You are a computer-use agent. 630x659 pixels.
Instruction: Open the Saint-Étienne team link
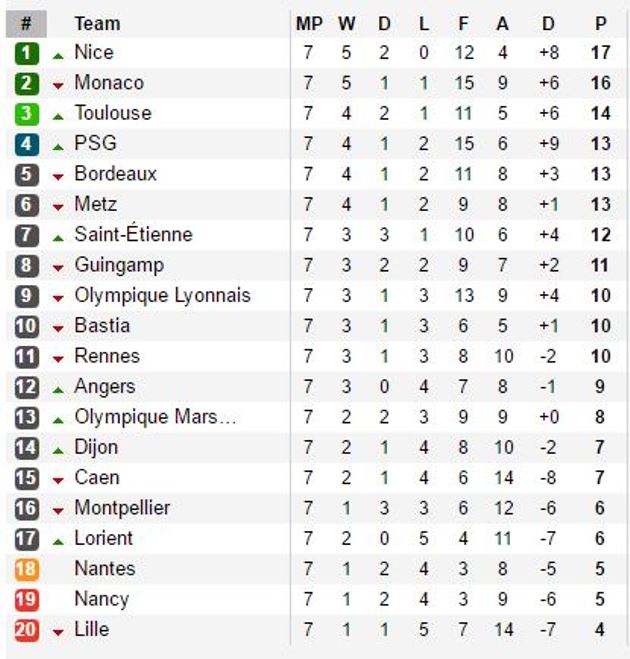coord(134,233)
